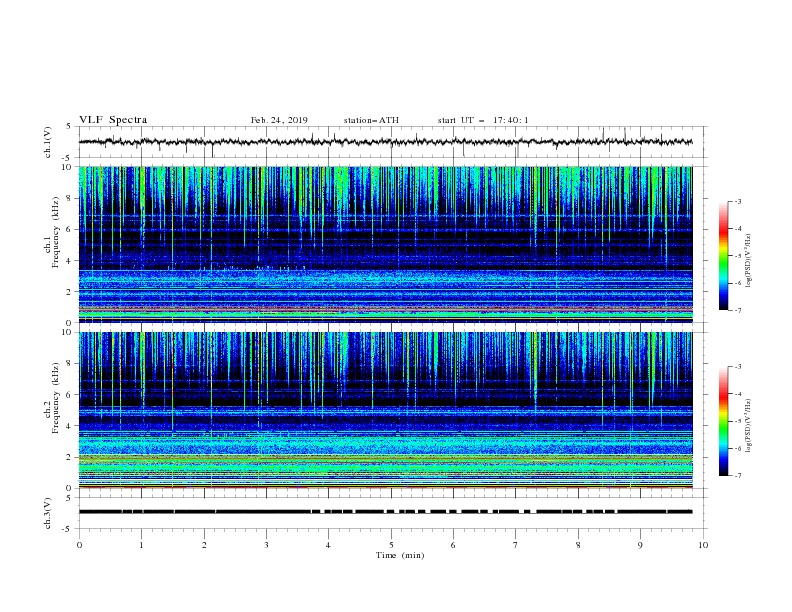Click the "-5" tick on ch.1 colorbar

tap(737, 256)
